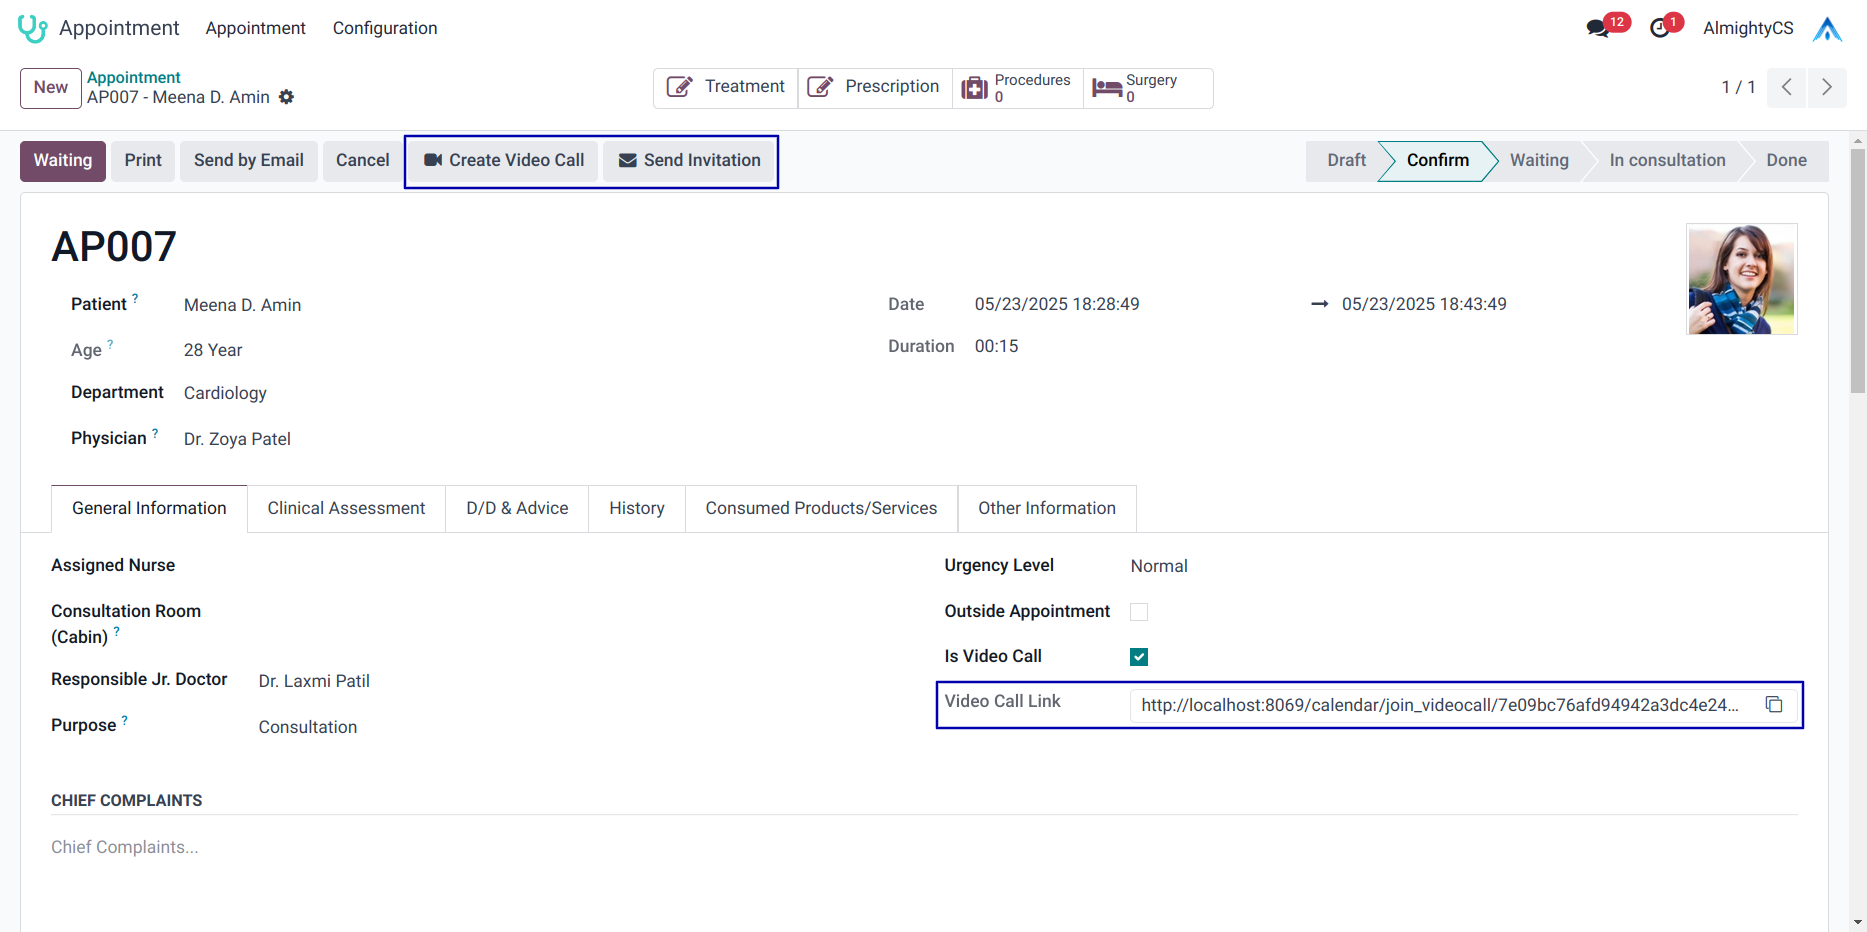Toggle the Outside Appointment checkbox
The width and height of the screenshot is (1867, 932).
[1139, 612]
